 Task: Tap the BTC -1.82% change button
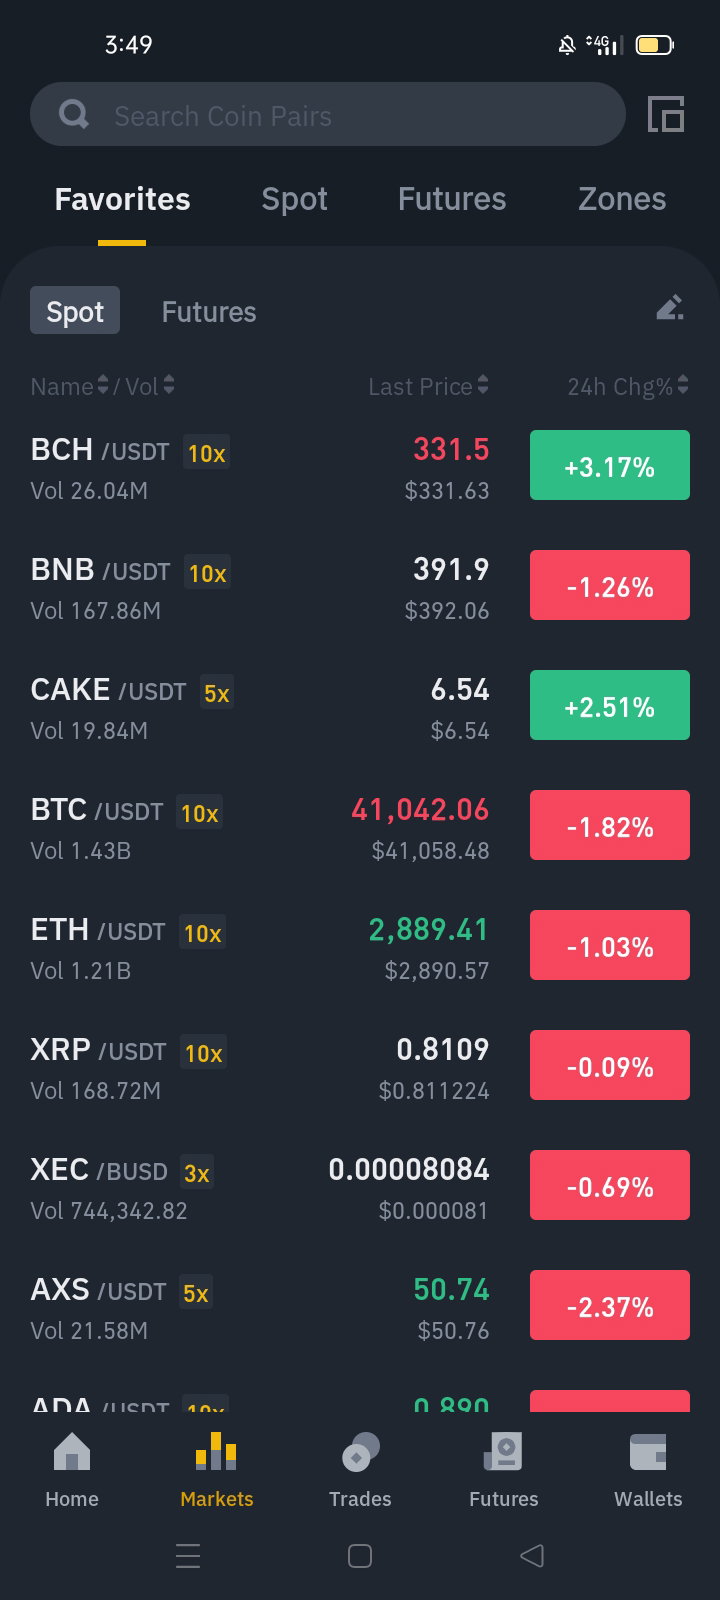point(610,825)
